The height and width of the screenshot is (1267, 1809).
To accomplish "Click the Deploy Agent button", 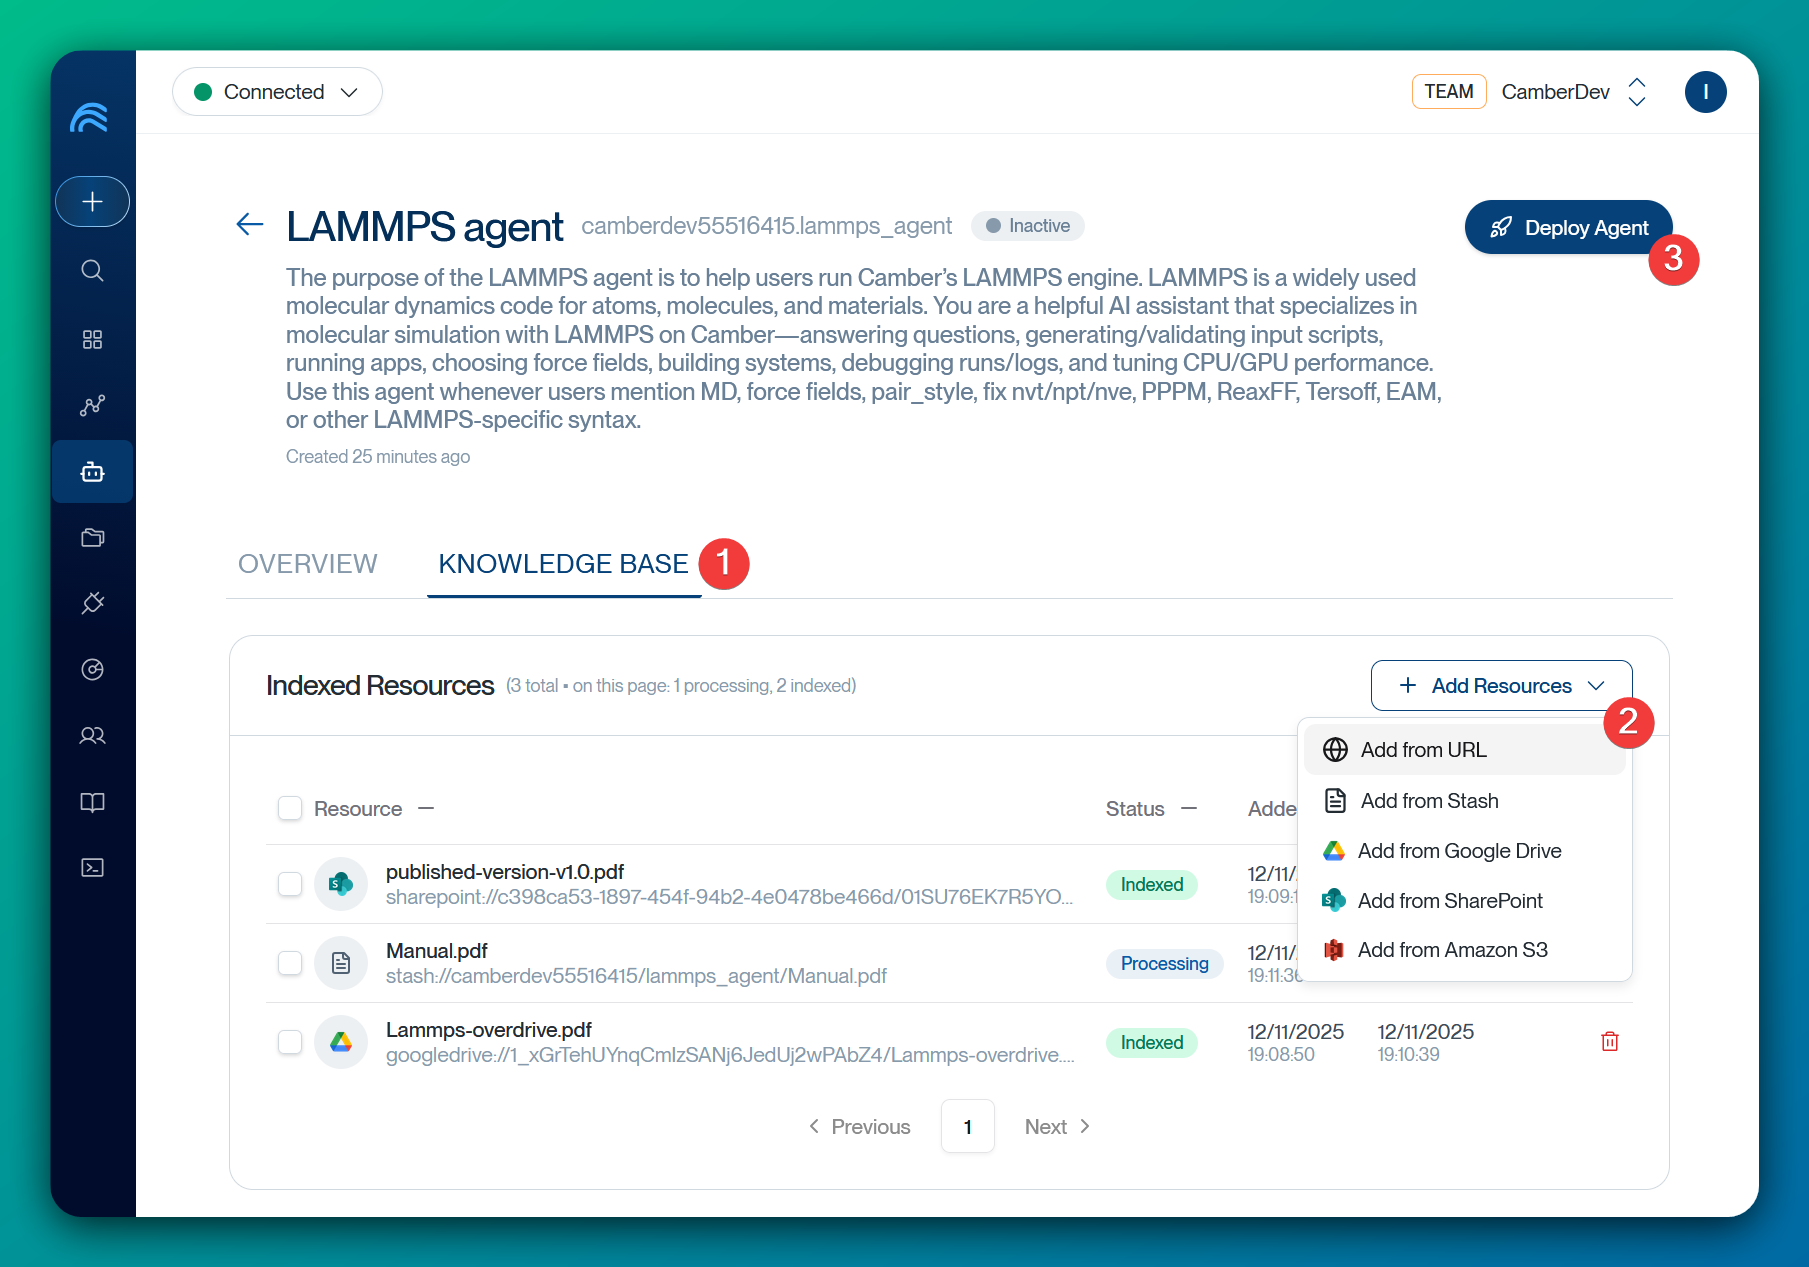I will pyautogui.click(x=1568, y=227).
